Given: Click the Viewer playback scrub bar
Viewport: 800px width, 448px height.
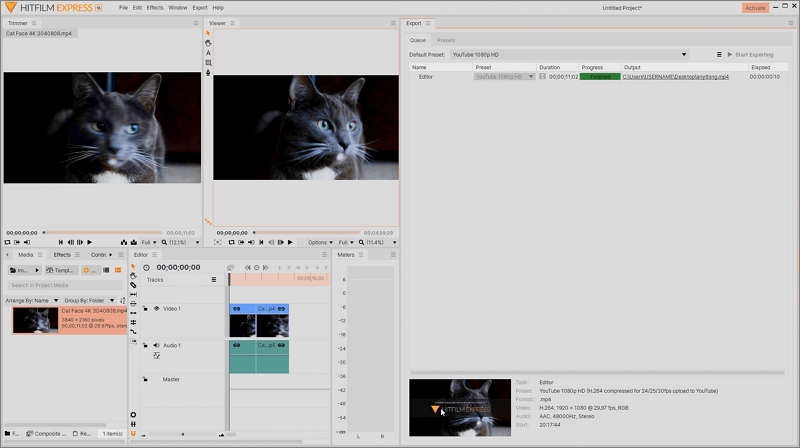Looking at the screenshot, I should click(x=306, y=233).
